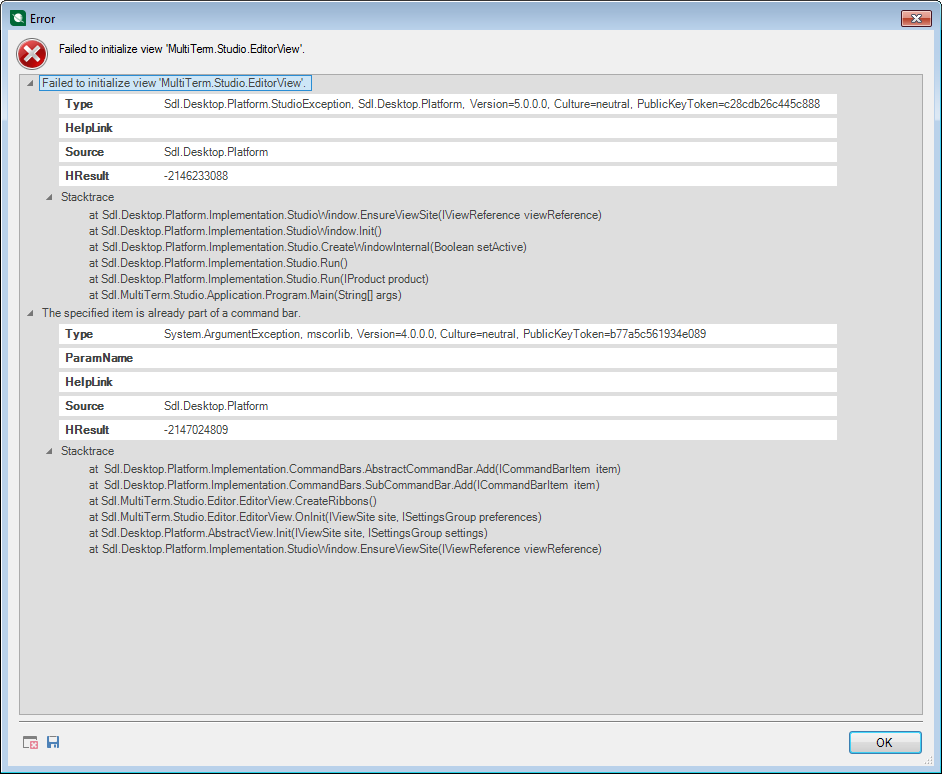Click the HResult value -2147024809
942x774 pixels.
coord(196,430)
